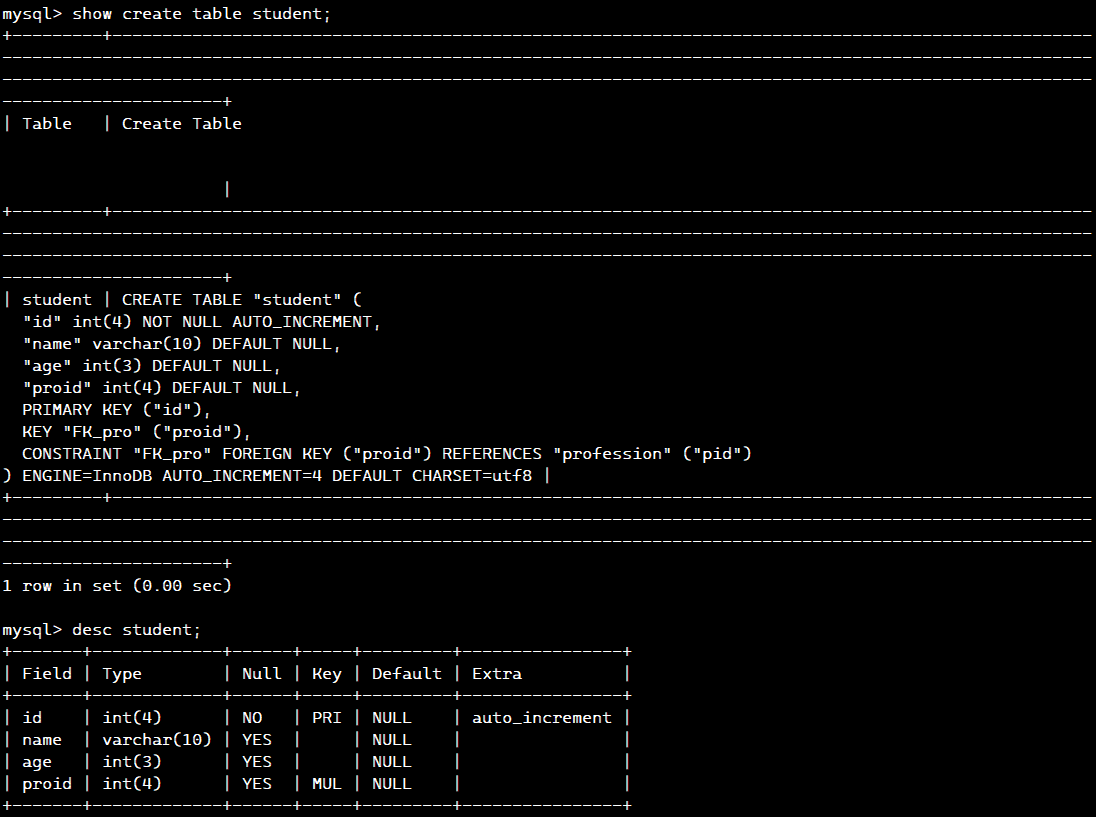The image size is (1096, 817).
Task: Click the 'name' field cell in desc table
Action: click(41, 739)
